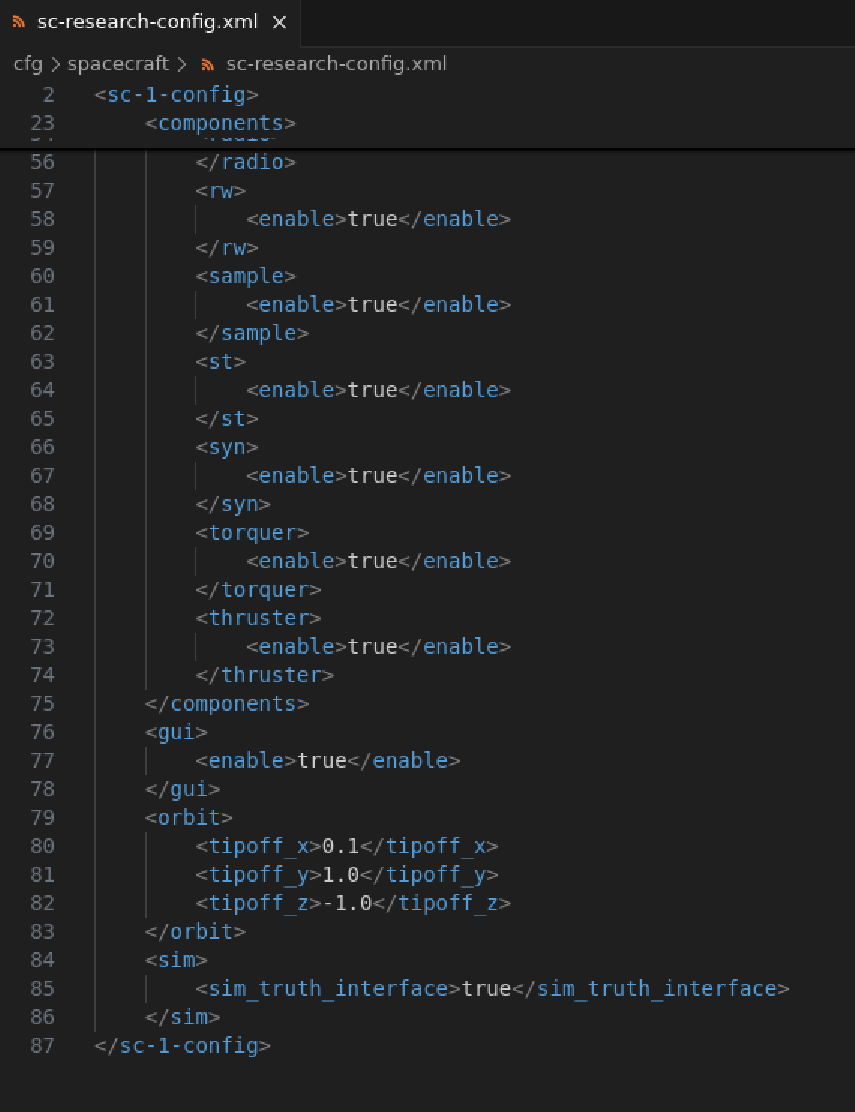Click the opening sample tag
The height and width of the screenshot is (1112, 855).
(x=245, y=276)
